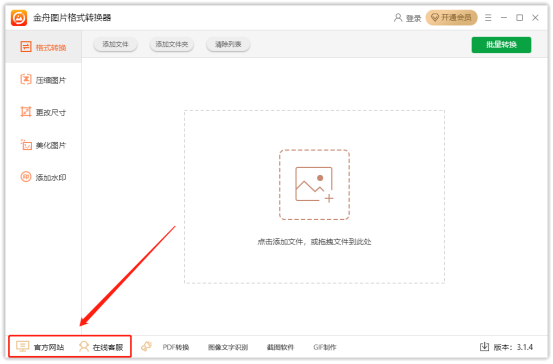This screenshot has width=553, height=364.
Task: Open the 图像文字识别 link
Action: [228, 347]
